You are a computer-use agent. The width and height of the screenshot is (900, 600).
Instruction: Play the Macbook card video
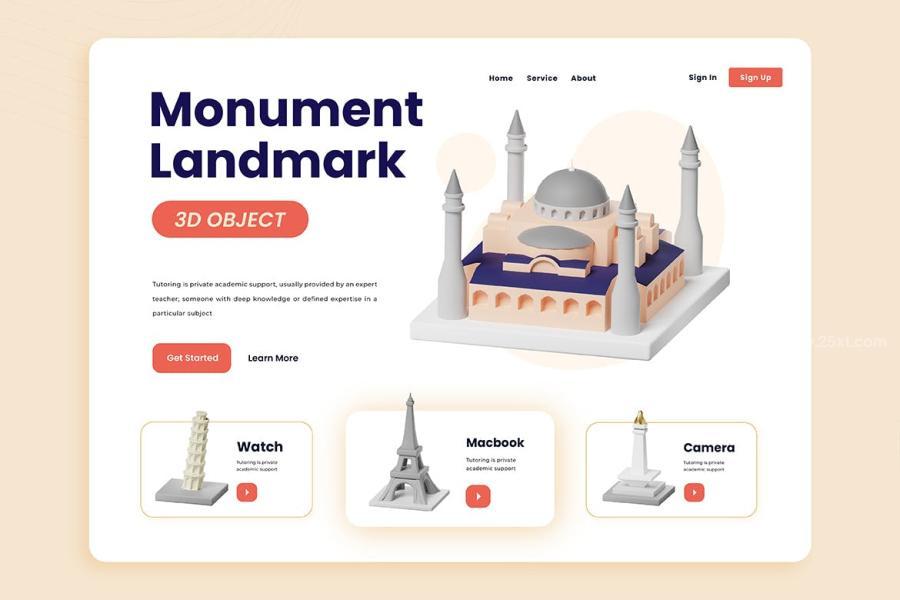click(x=478, y=496)
